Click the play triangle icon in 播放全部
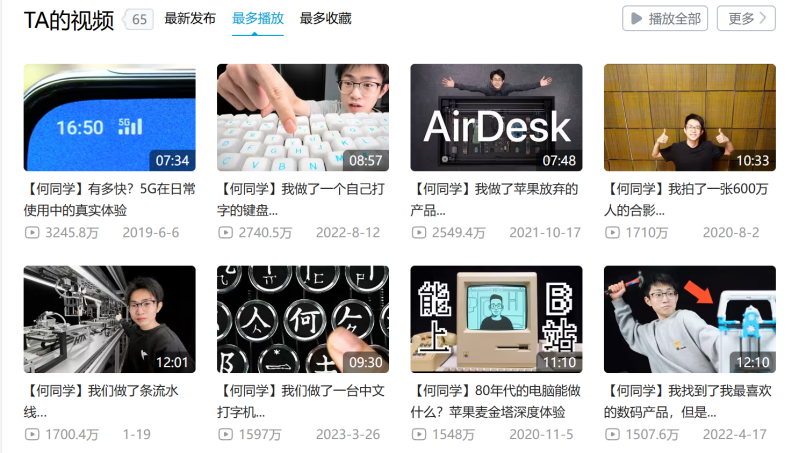The image size is (792, 453). click(x=636, y=19)
